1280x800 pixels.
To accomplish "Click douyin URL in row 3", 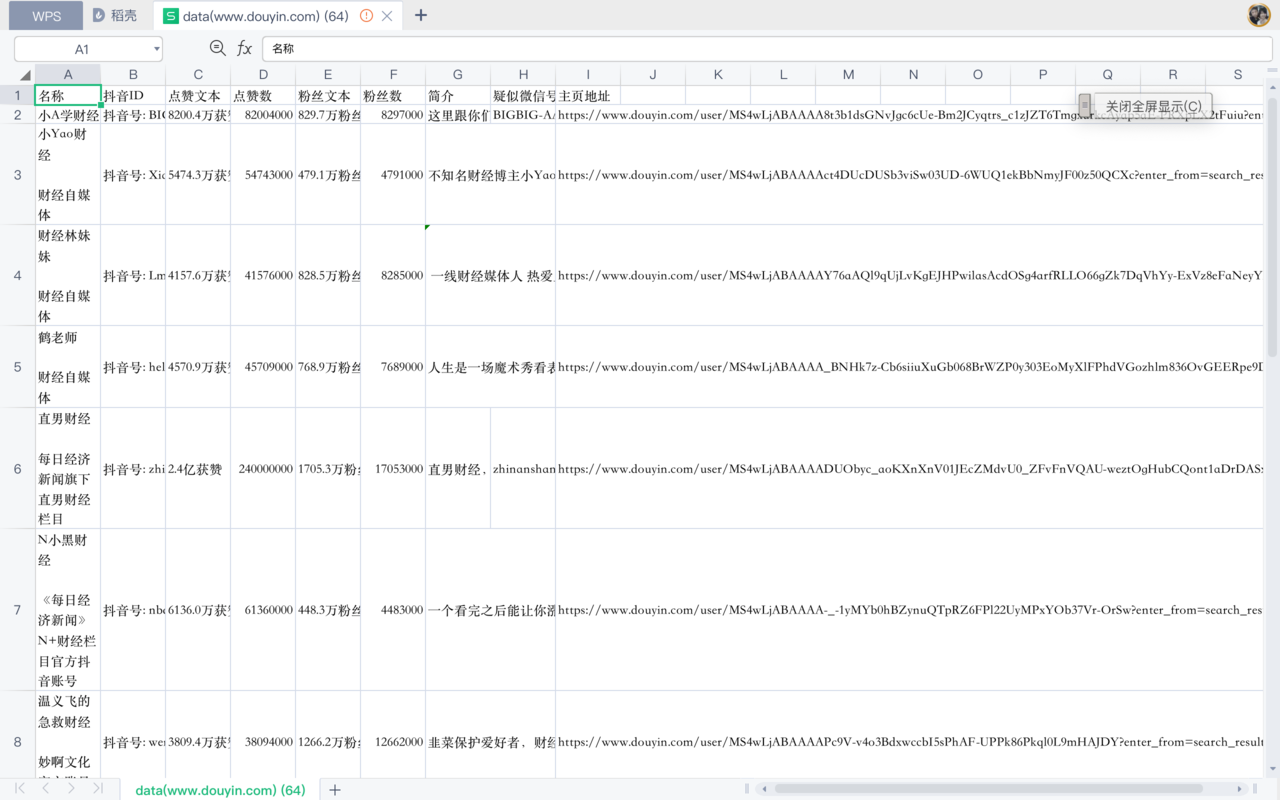I will click(x=909, y=175).
